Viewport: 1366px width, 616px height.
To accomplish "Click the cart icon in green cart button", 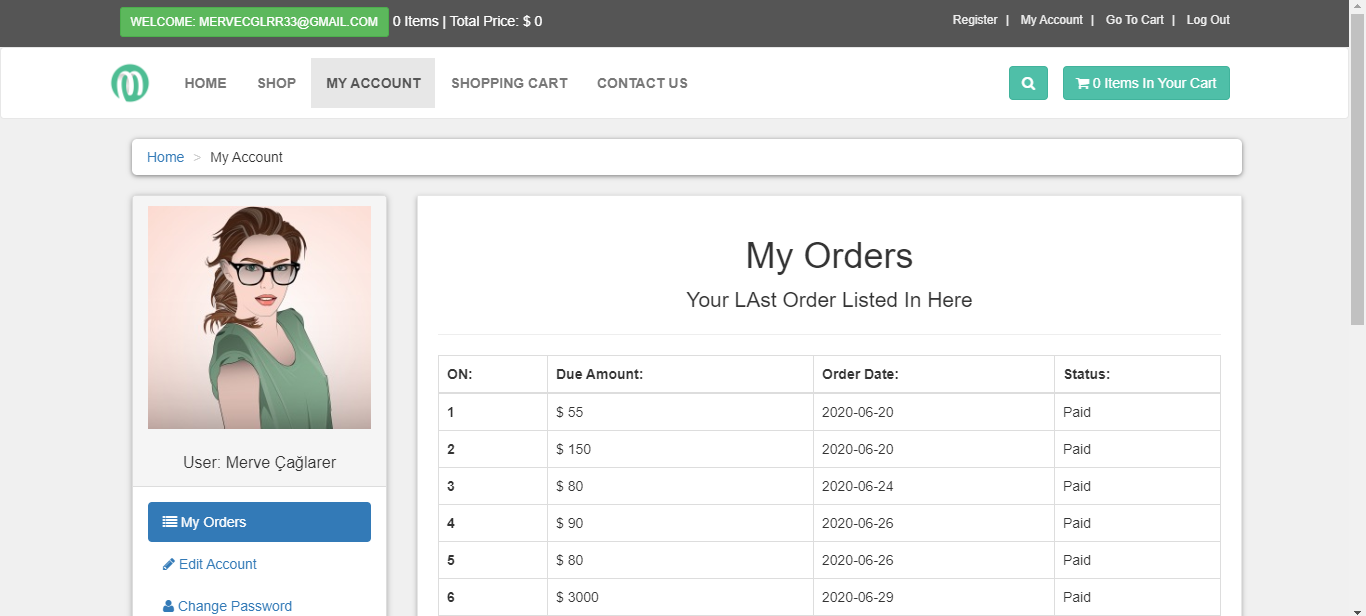I will point(1083,83).
